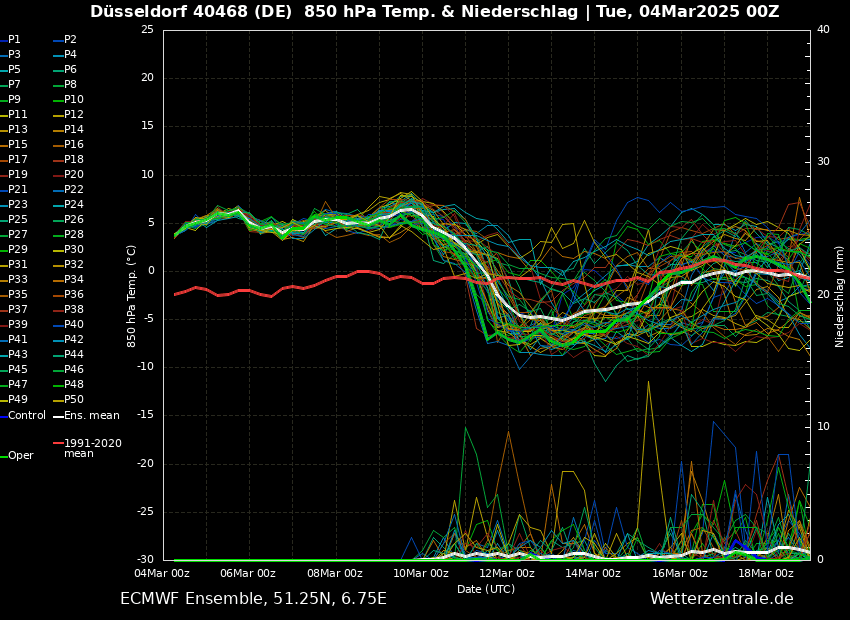The image size is (850, 620).
Task: Click the 10Mar 00z date tick
Action: click(x=420, y=573)
